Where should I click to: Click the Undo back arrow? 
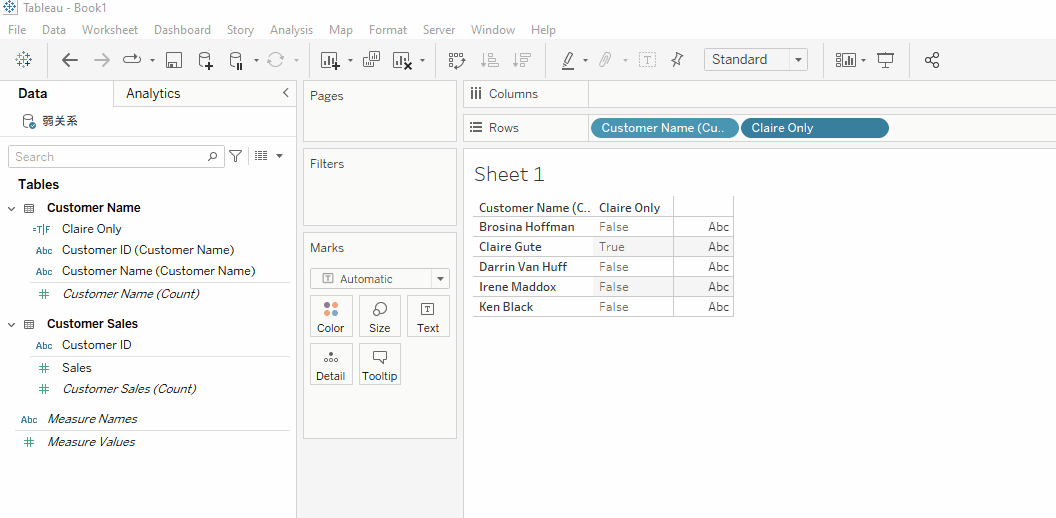(x=70, y=60)
